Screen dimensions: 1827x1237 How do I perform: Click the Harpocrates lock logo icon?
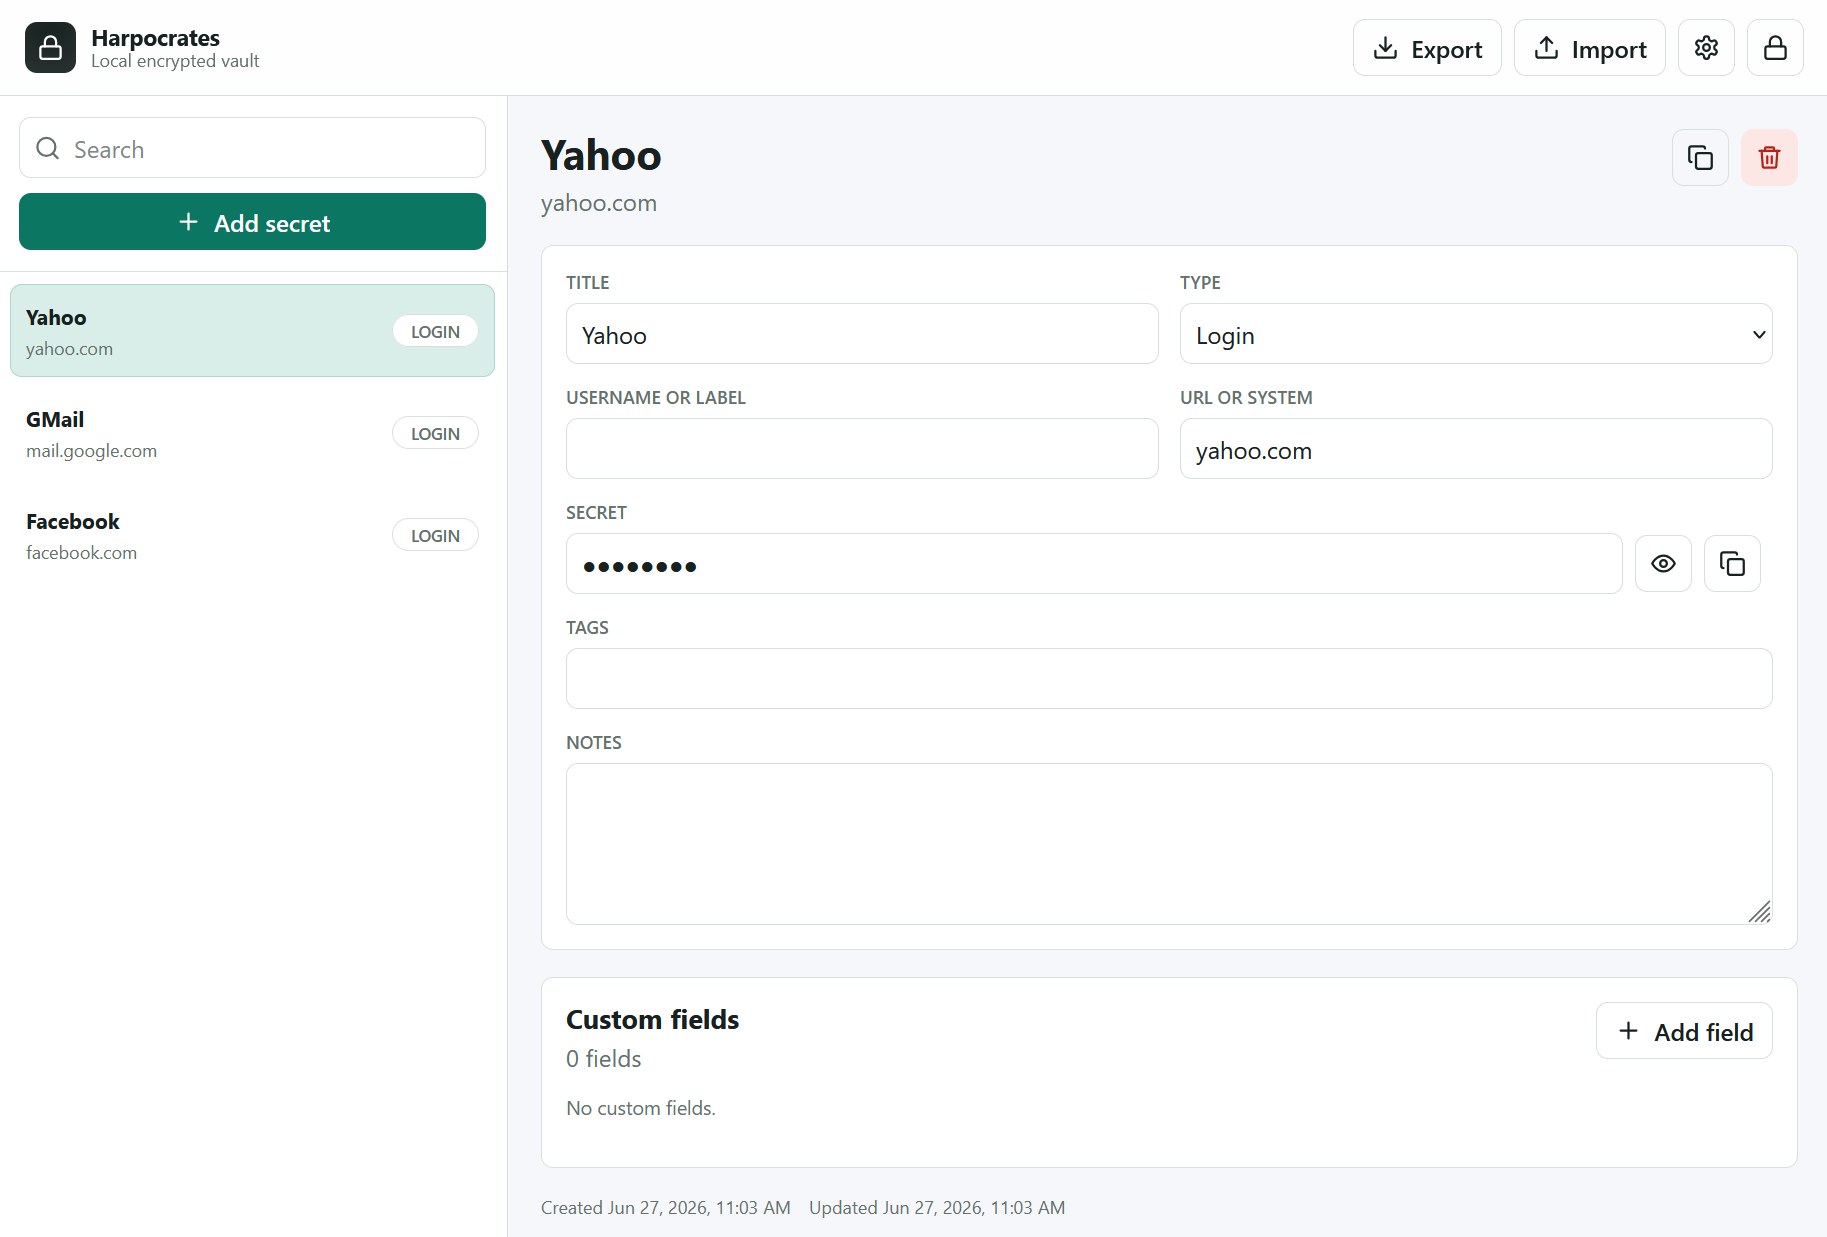(50, 48)
